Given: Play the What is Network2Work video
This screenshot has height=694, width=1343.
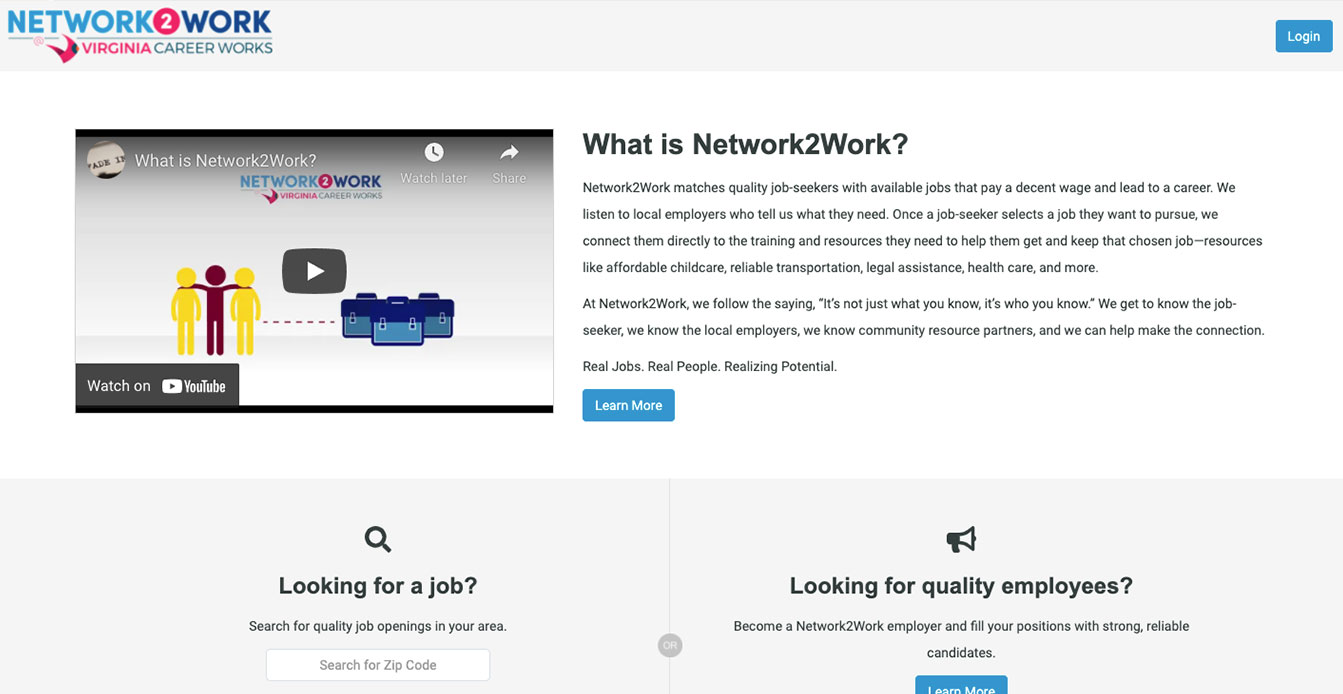Looking at the screenshot, I should [x=314, y=271].
